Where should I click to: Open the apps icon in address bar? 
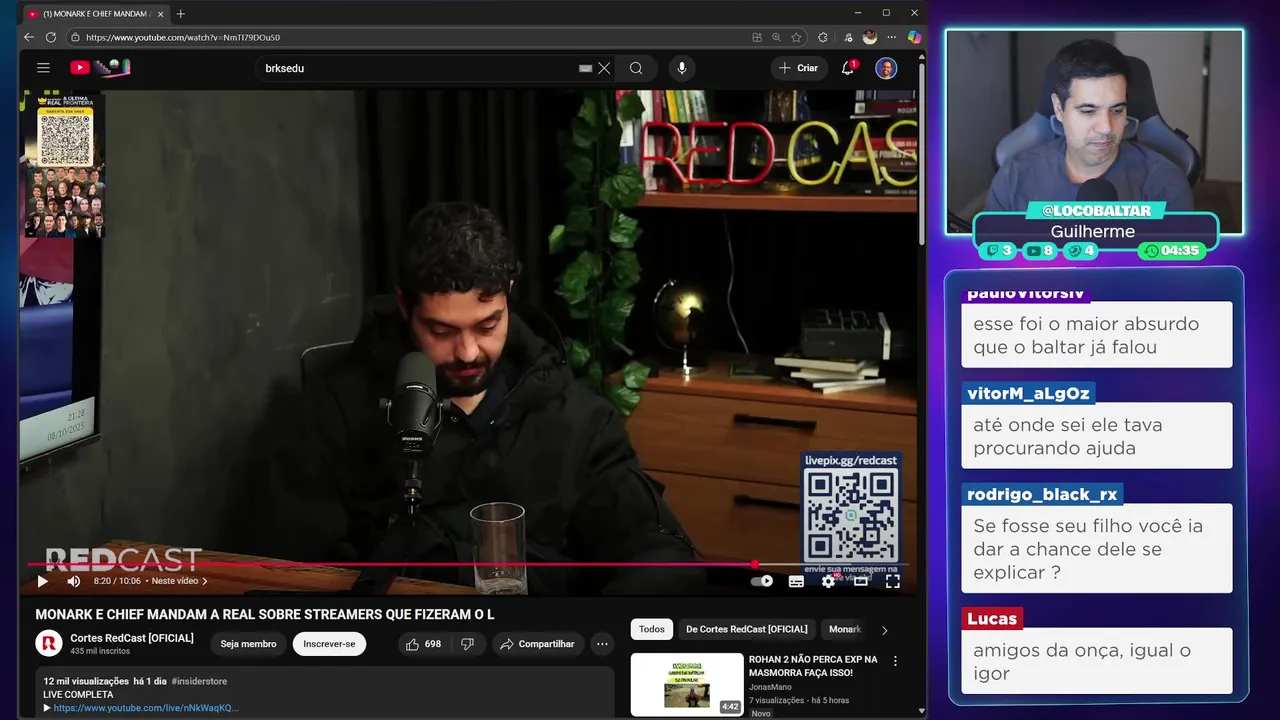757,37
